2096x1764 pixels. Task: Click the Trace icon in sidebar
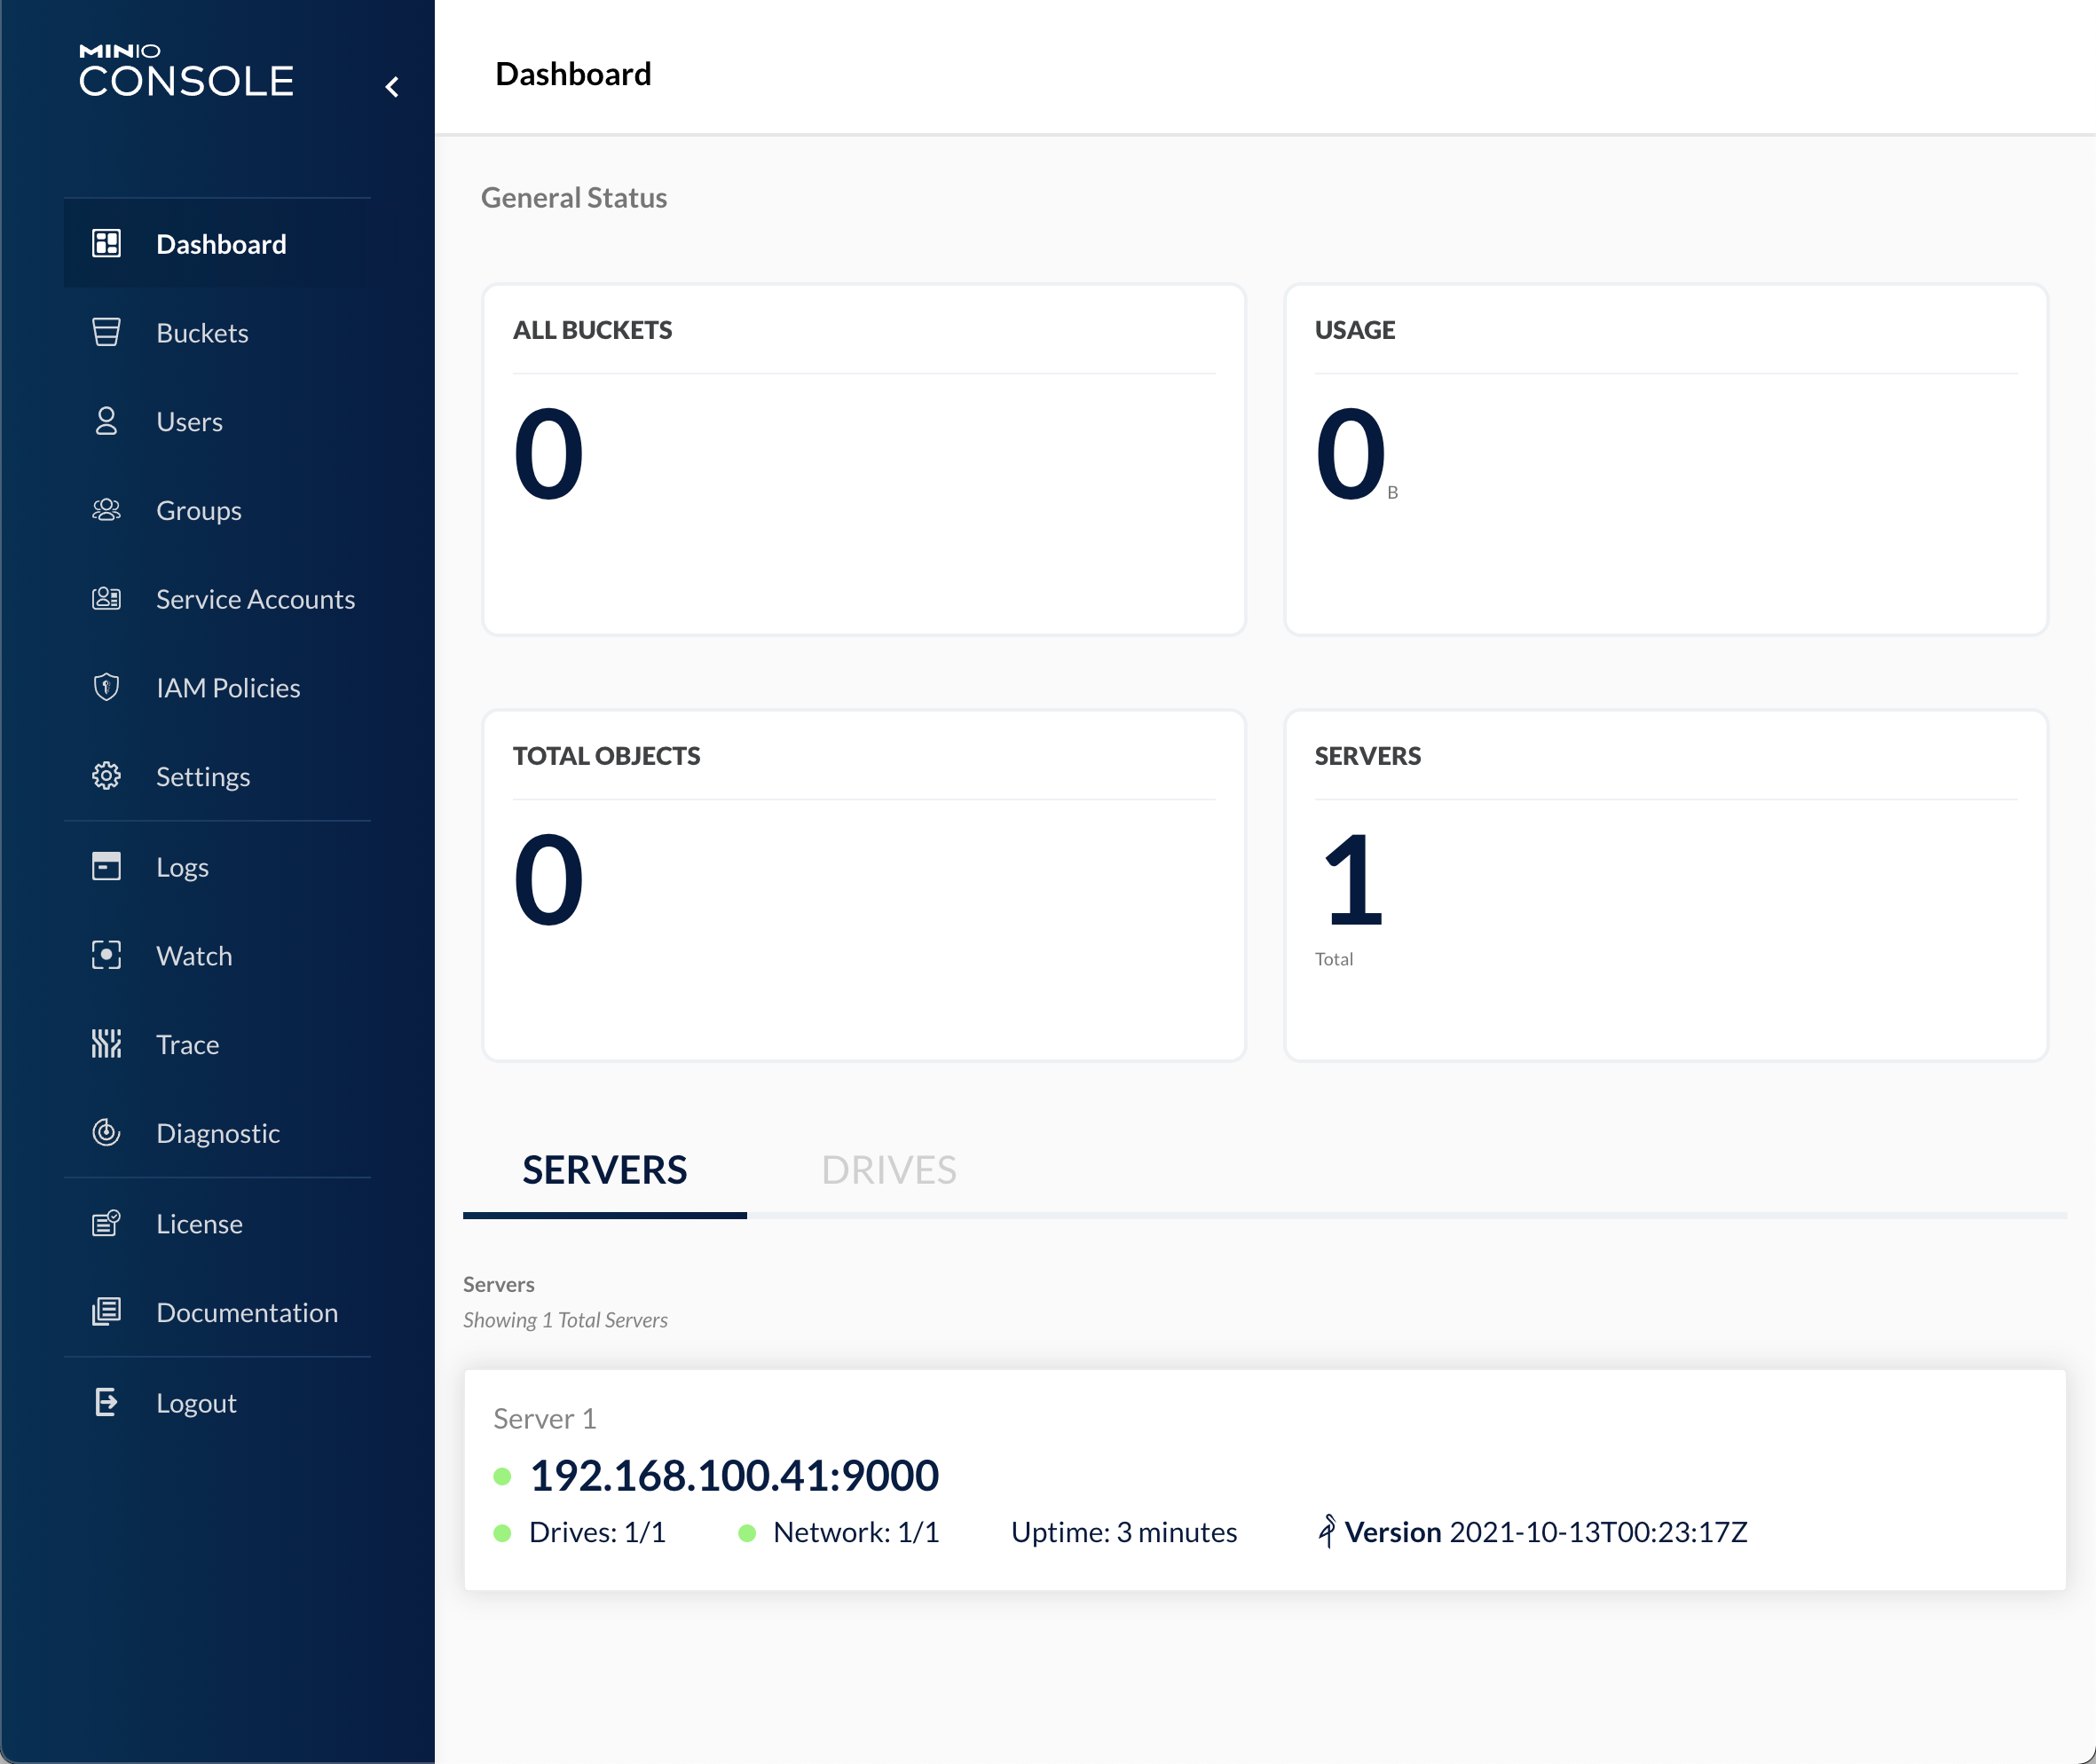[x=106, y=1044]
